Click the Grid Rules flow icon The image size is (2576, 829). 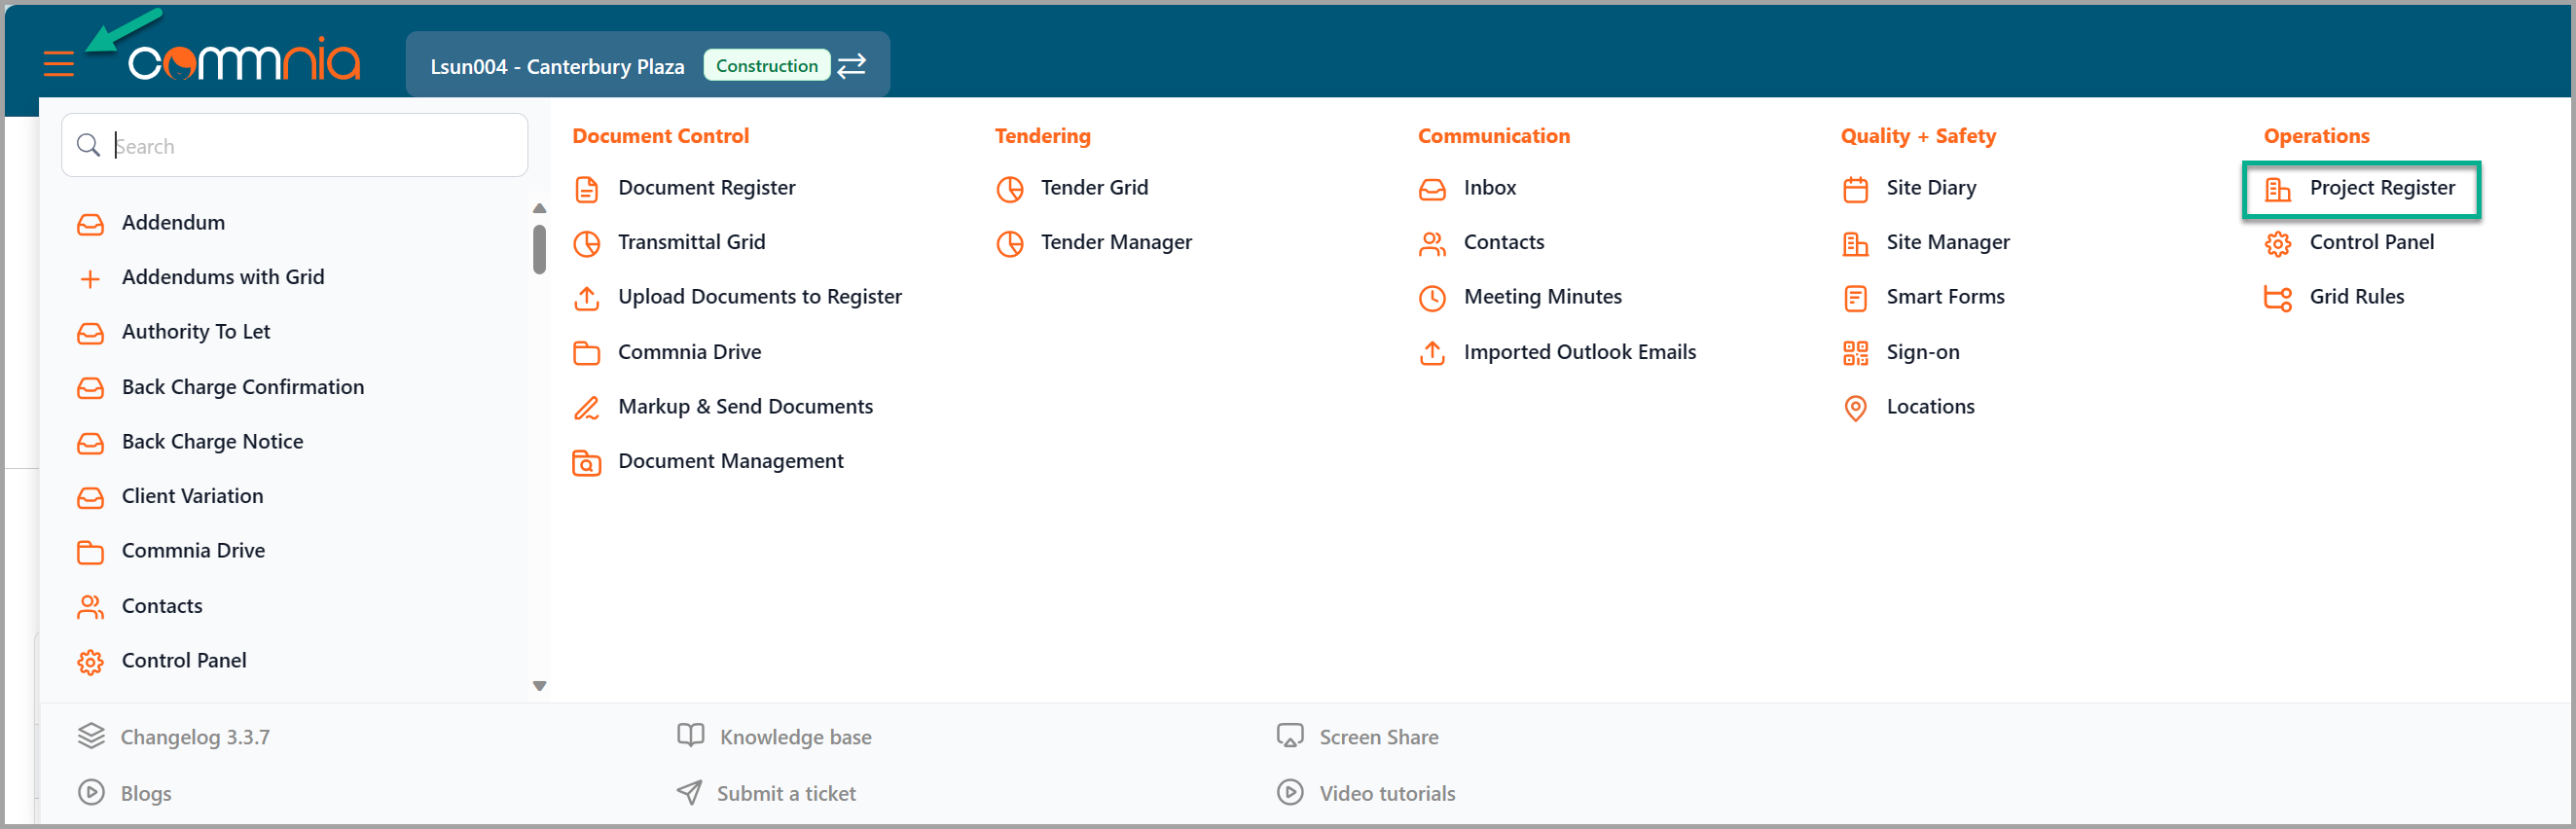pyautogui.click(x=2279, y=298)
